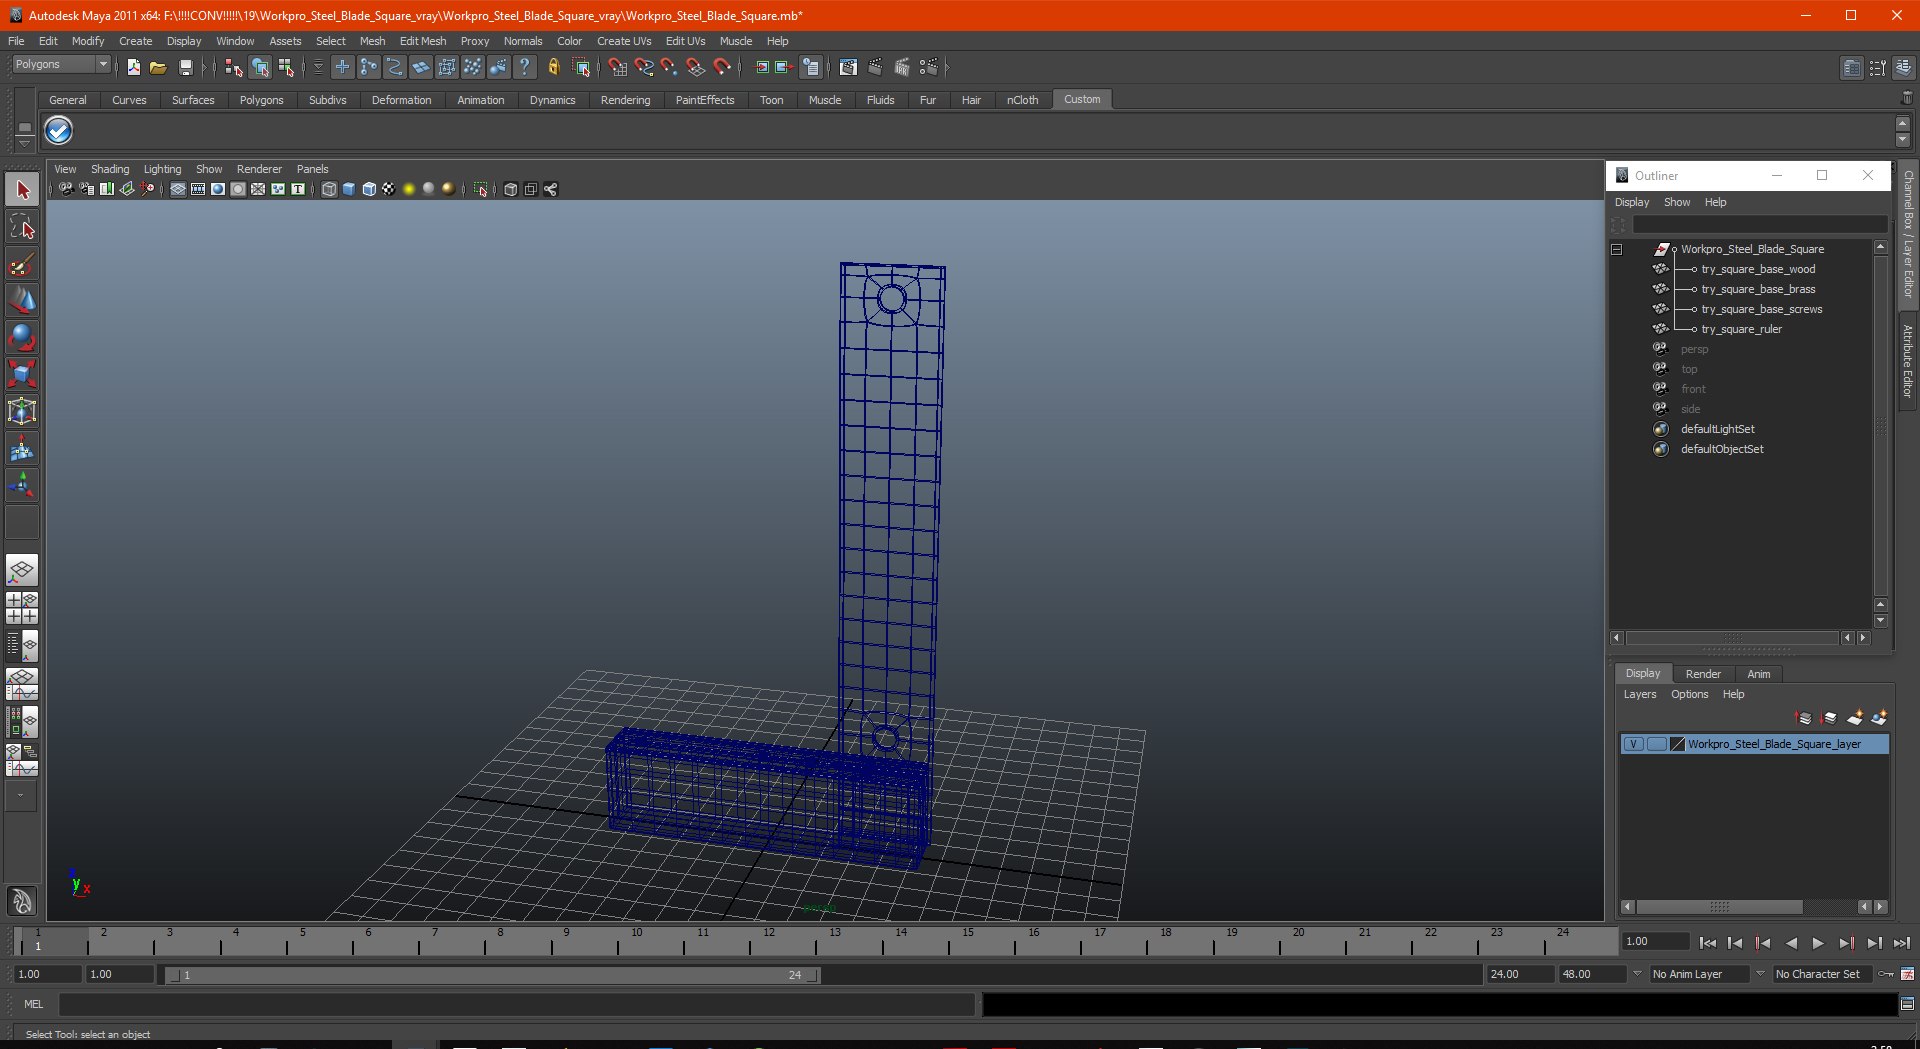
Task: Click move layer up icon
Action: pos(1804,717)
